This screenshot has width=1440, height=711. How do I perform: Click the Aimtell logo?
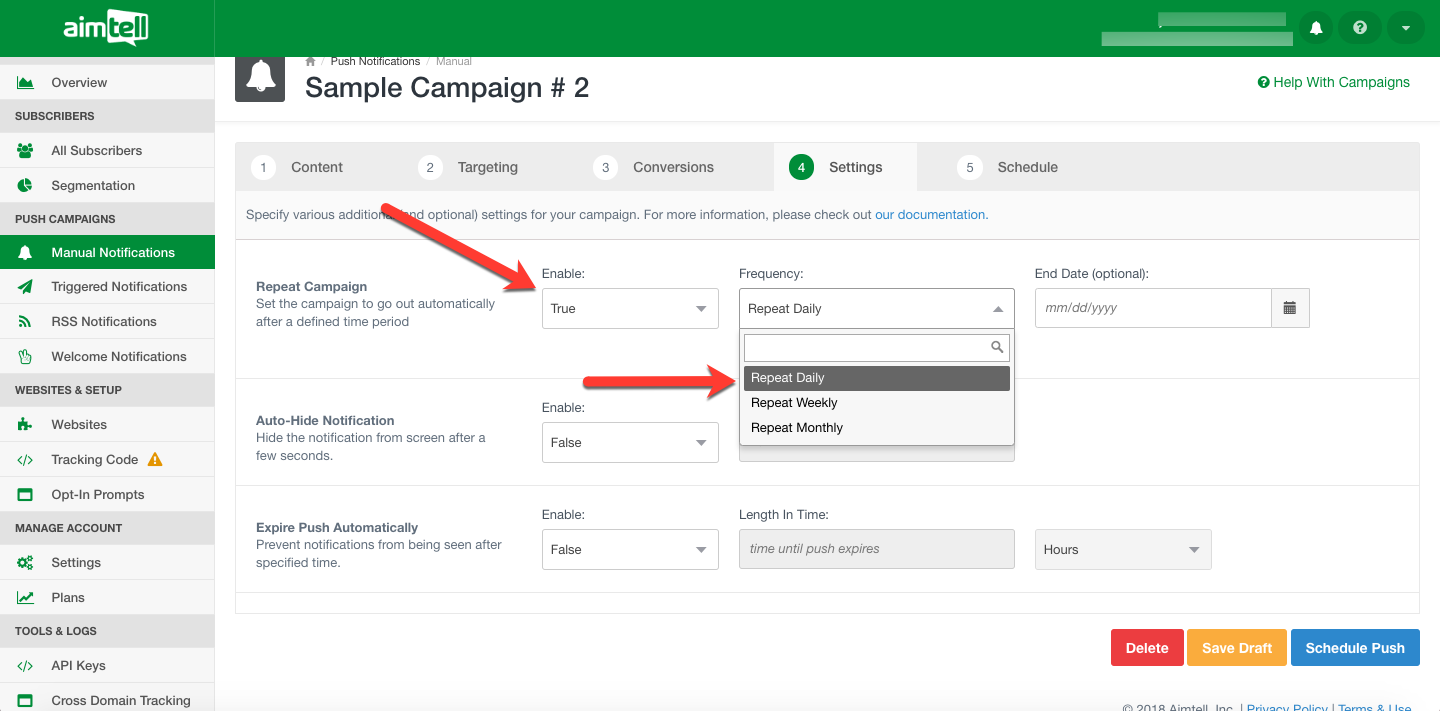[106, 28]
